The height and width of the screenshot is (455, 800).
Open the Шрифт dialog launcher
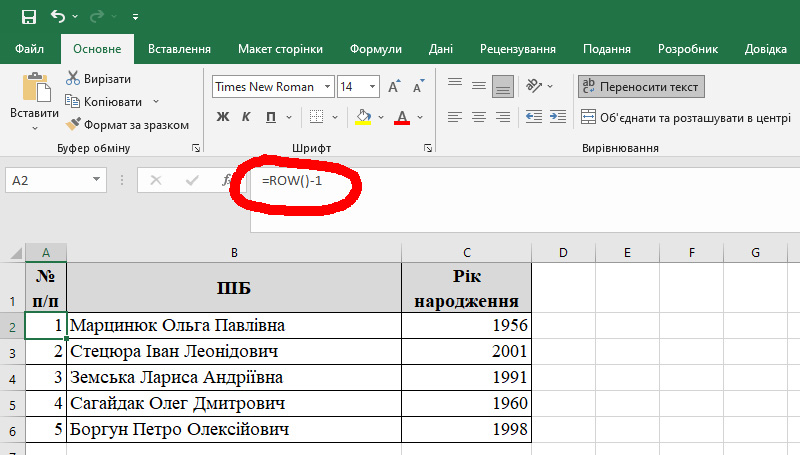(x=428, y=148)
